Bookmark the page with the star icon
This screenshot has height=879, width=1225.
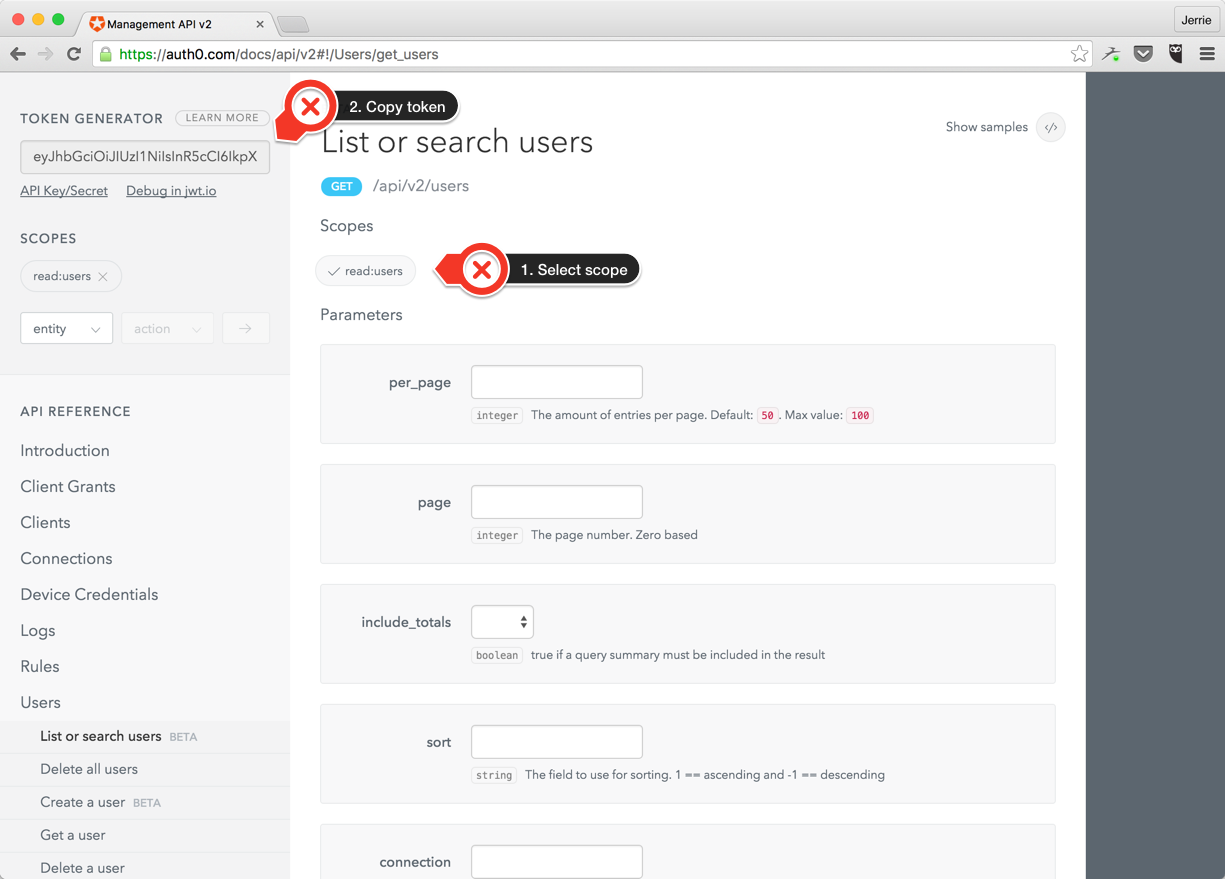[x=1079, y=54]
